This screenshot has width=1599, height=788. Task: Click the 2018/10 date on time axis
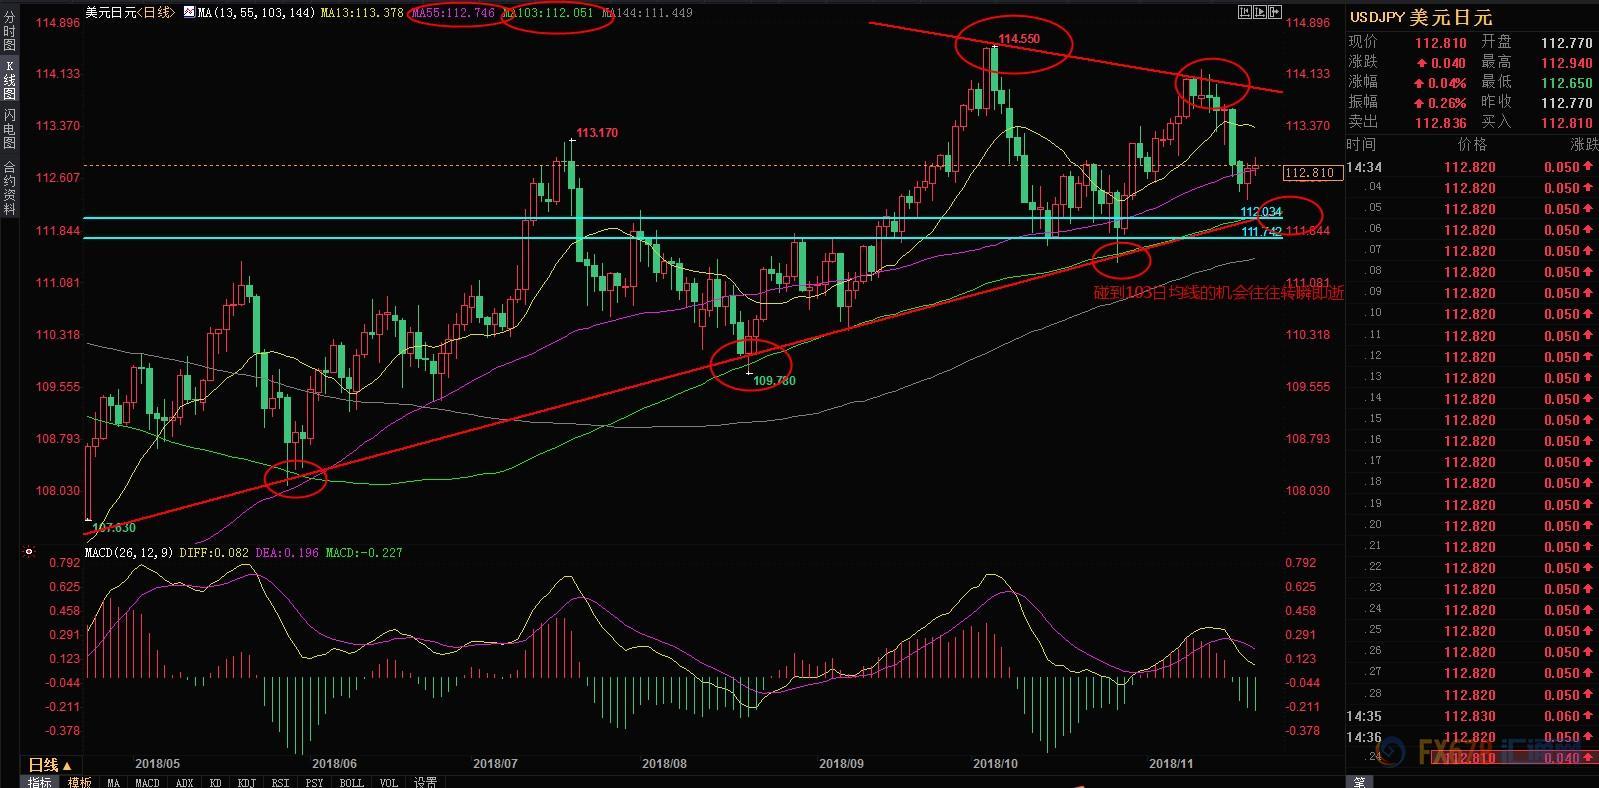click(x=995, y=763)
